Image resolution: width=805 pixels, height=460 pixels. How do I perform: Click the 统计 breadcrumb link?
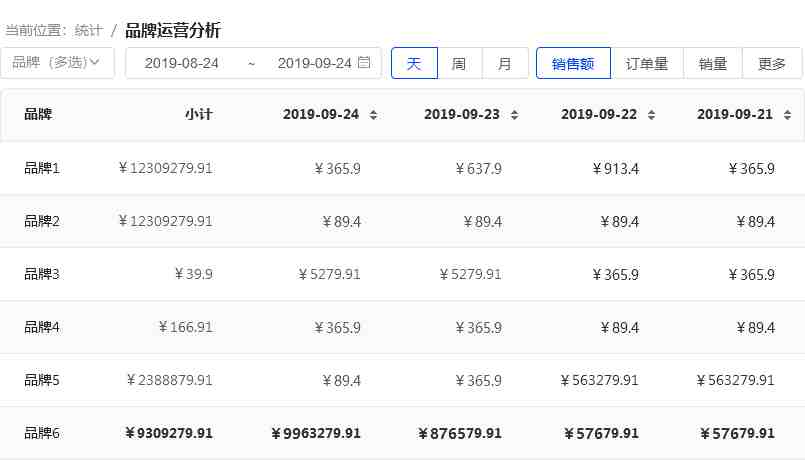(88, 31)
